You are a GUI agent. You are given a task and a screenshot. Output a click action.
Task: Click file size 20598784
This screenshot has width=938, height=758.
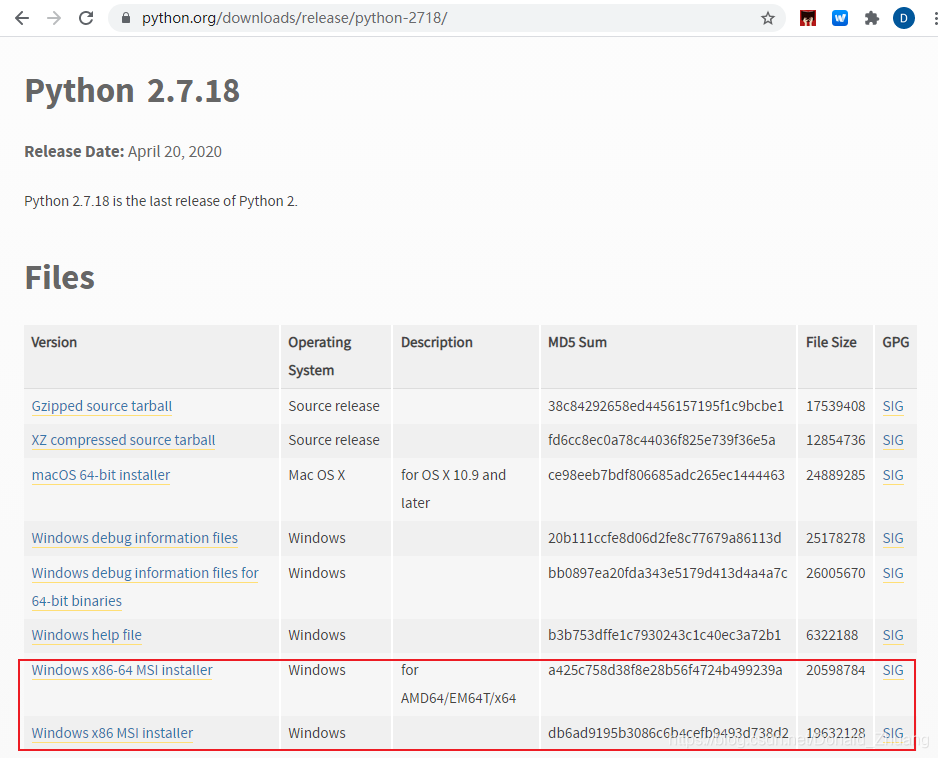tap(836, 670)
